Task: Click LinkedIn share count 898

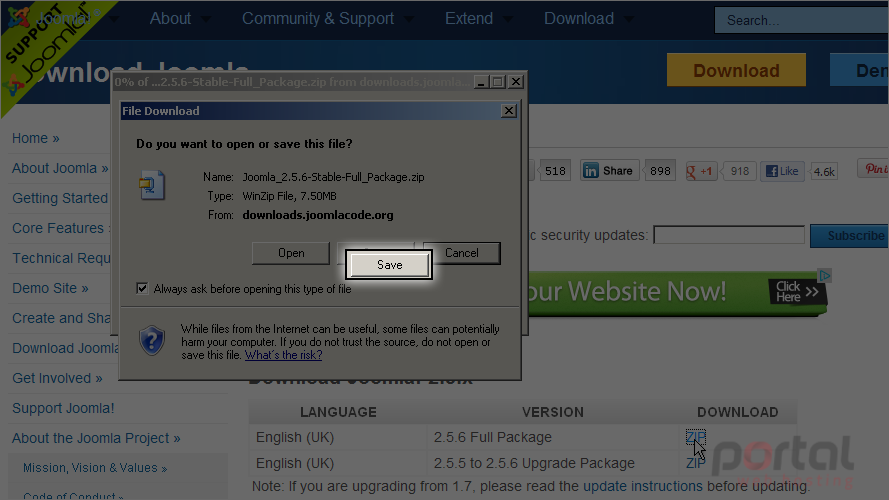Action: pos(660,171)
